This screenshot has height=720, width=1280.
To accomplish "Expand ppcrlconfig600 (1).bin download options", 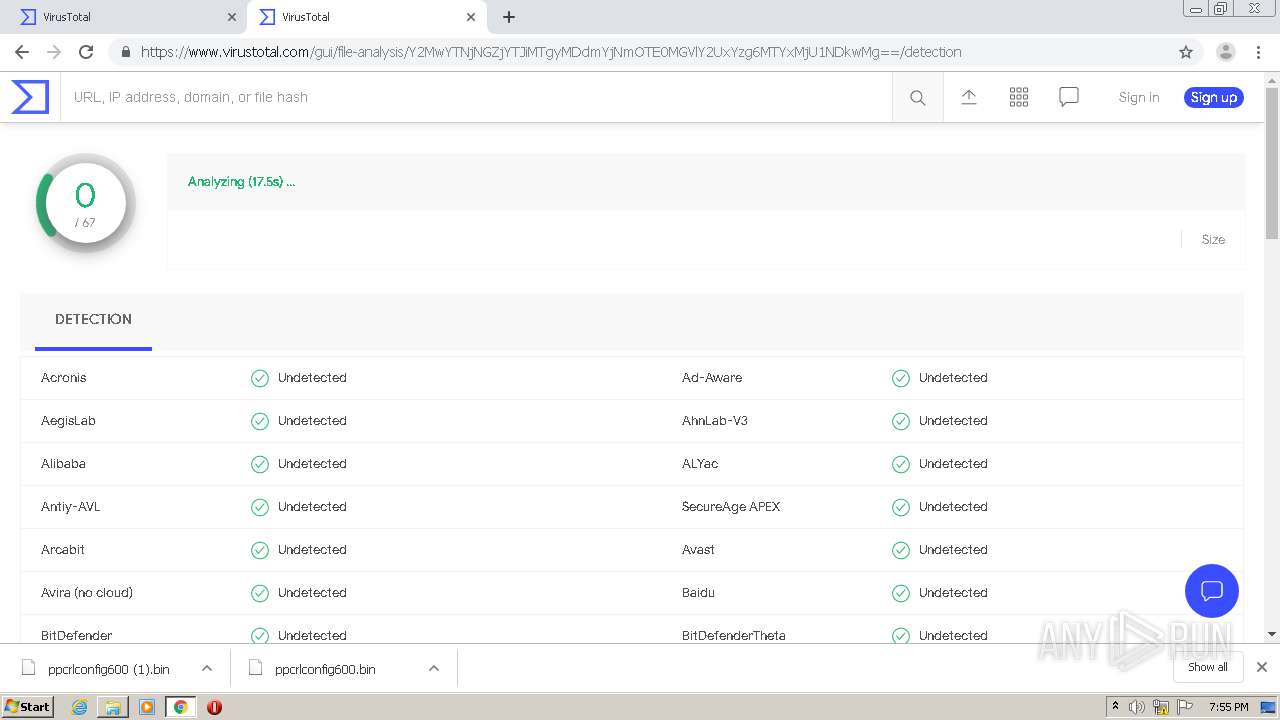I will pos(207,668).
